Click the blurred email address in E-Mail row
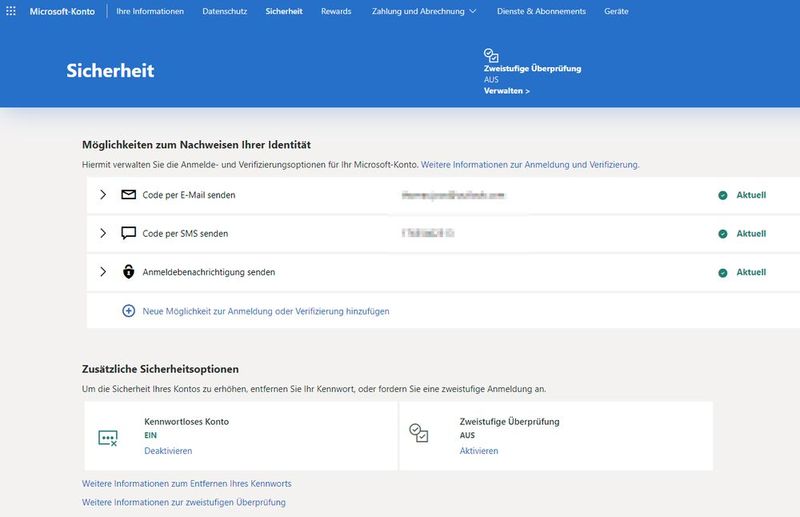 click(453, 195)
